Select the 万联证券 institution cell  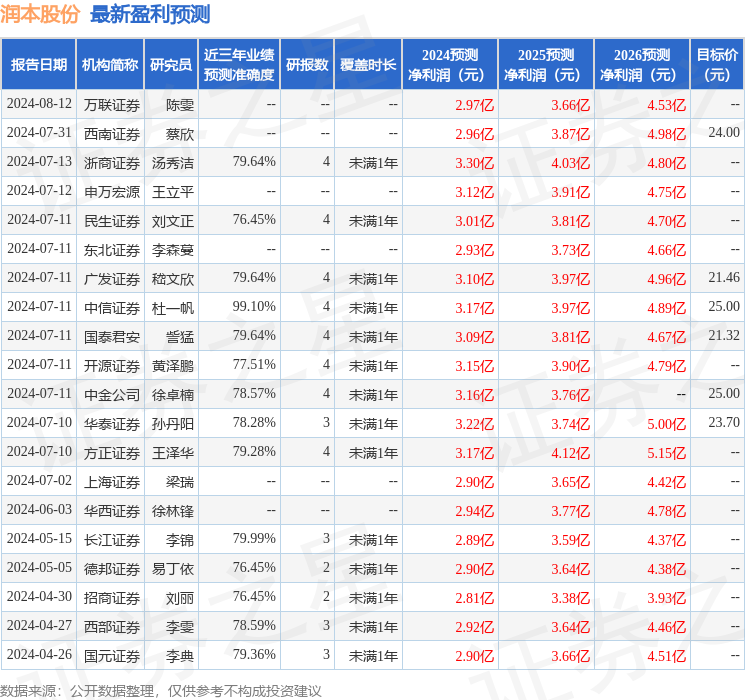[x=112, y=105]
